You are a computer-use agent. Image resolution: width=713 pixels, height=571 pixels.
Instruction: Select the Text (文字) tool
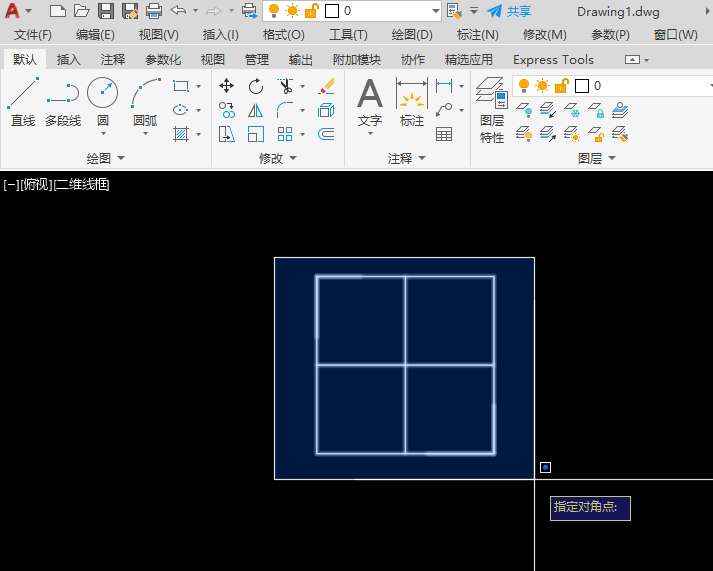point(370,102)
